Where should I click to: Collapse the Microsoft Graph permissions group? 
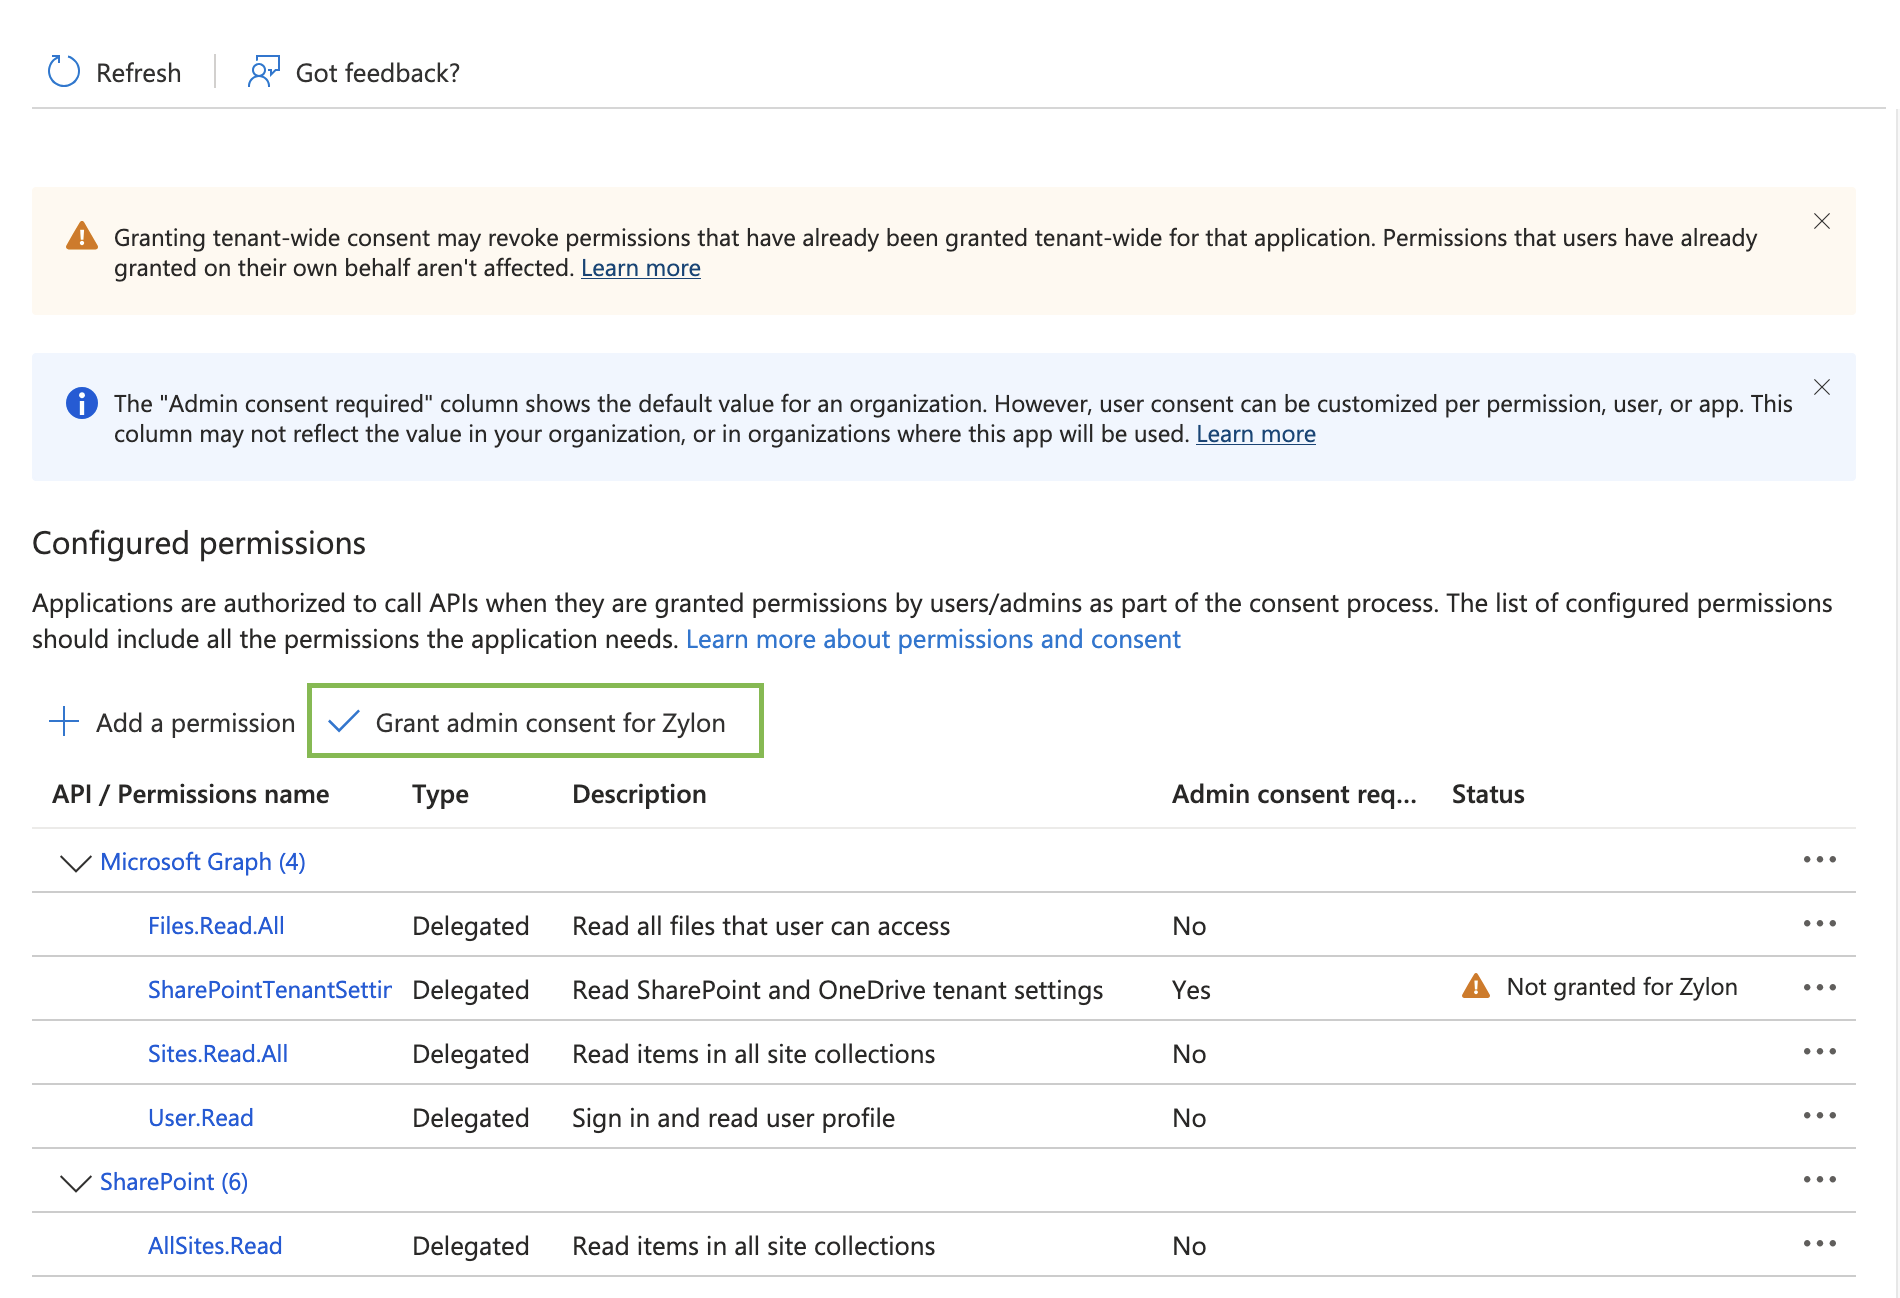76,862
